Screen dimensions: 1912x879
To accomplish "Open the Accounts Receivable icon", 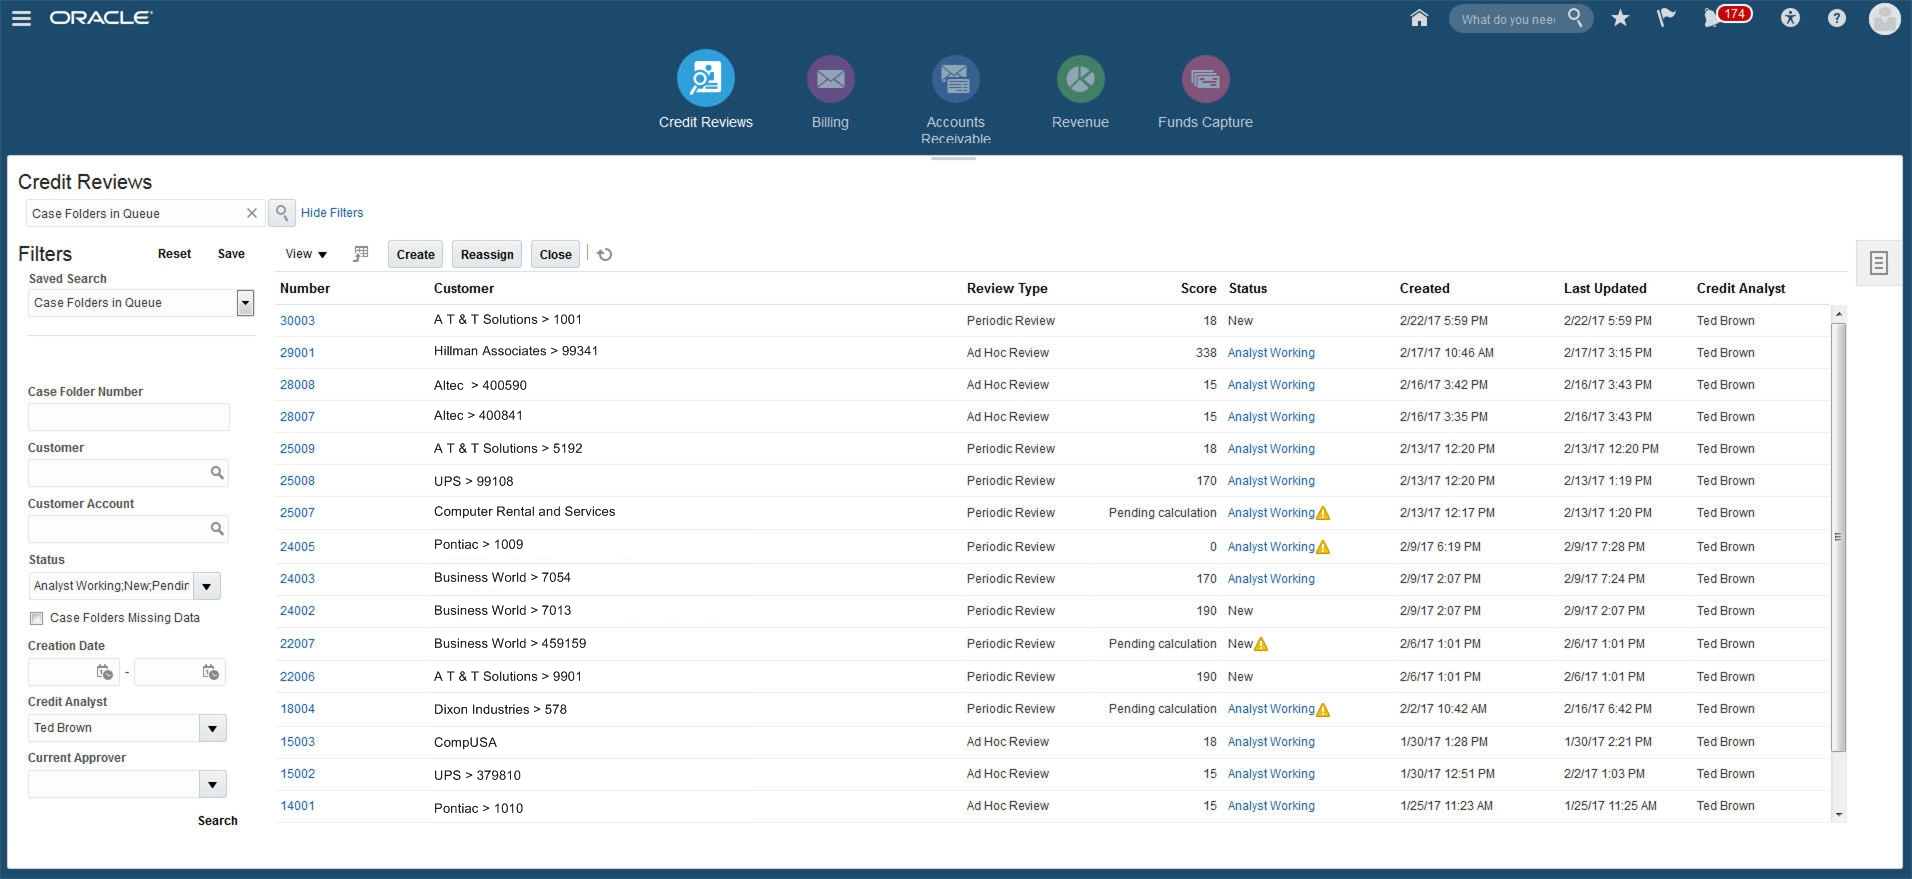I will pyautogui.click(x=955, y=79).
